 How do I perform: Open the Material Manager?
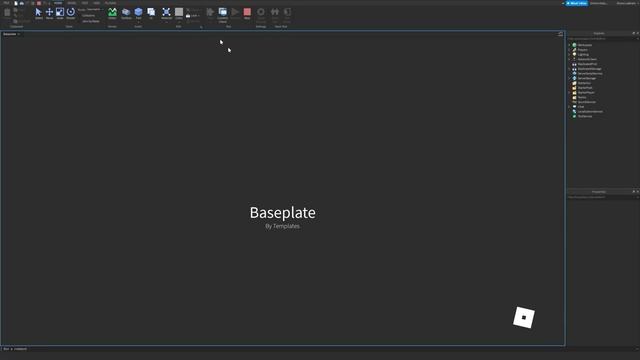(x=167, y=13)
